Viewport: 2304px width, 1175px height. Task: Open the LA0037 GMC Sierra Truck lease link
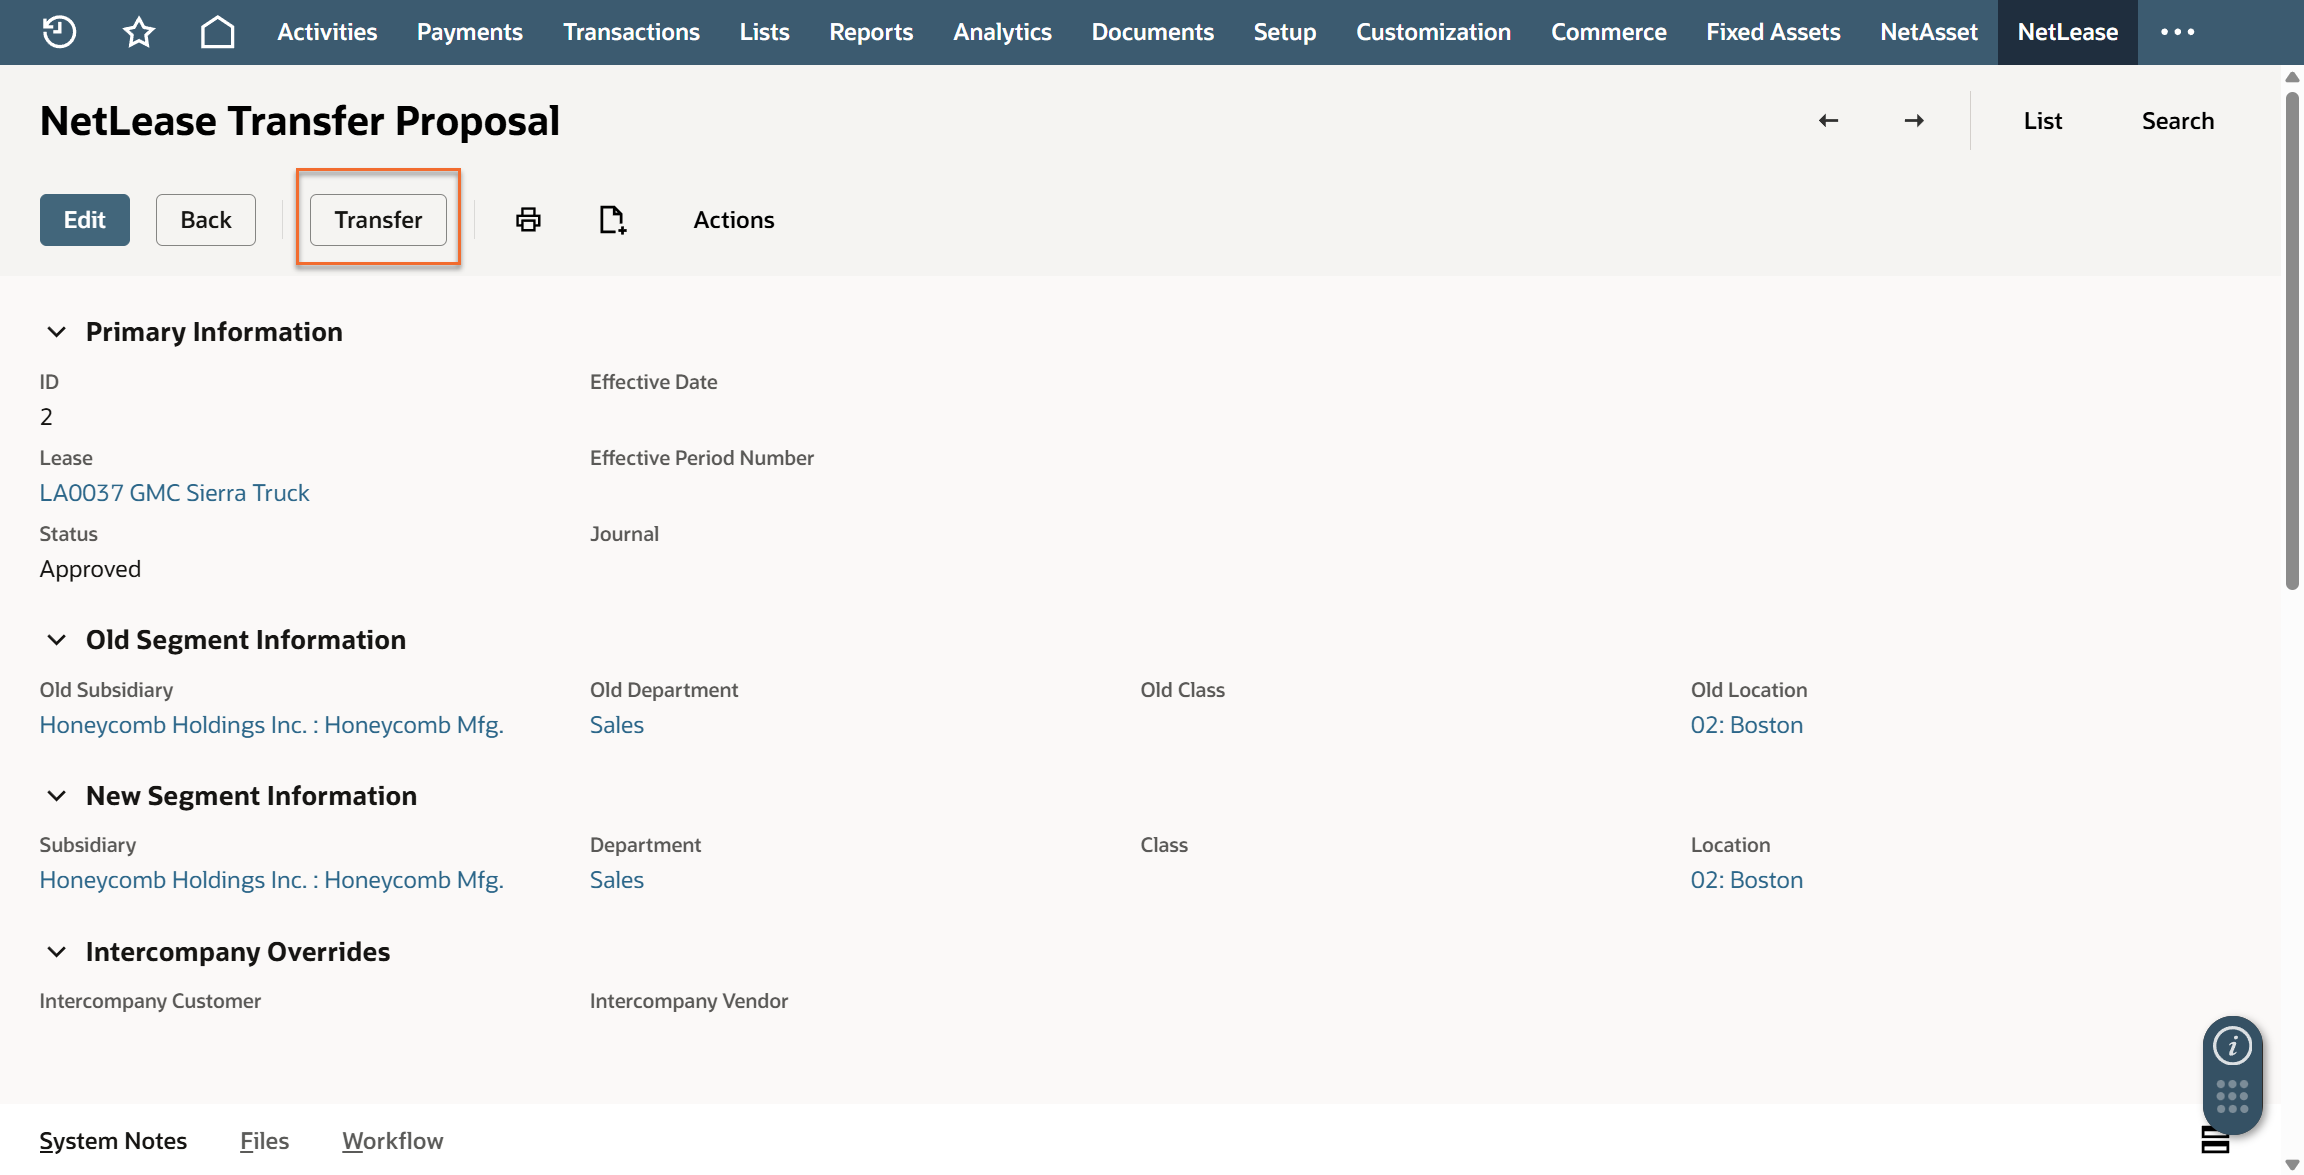[174, 493]
